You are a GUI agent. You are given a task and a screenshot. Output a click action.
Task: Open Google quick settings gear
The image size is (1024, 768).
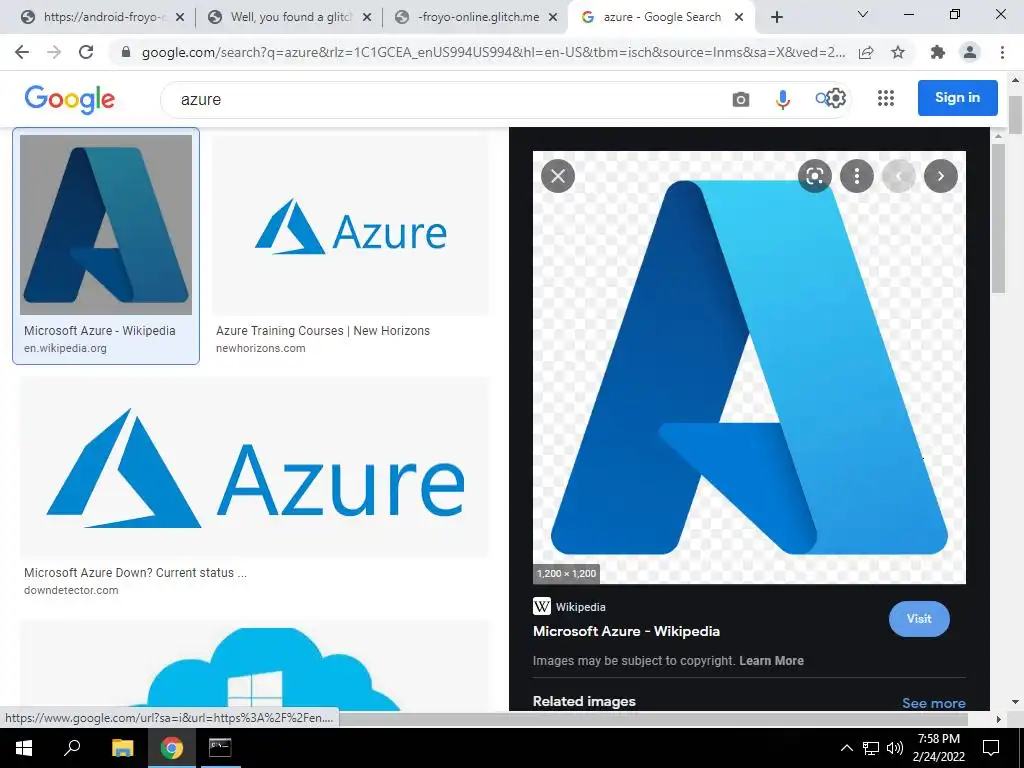click(x=836, y=99)
